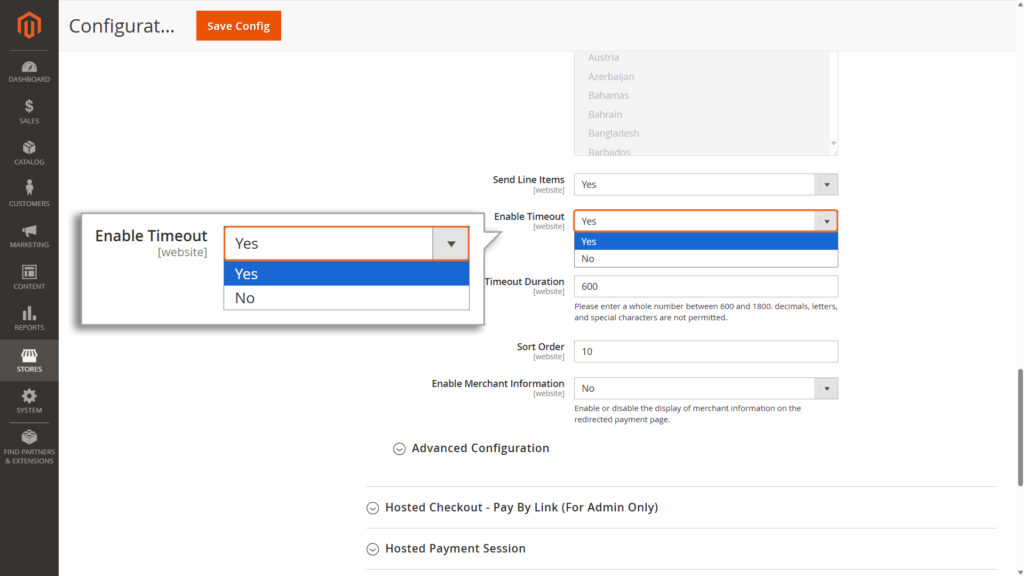This screenshot has height=576, width=1024.
Task: Click the Timeout Duration input field
Action: 705,285
